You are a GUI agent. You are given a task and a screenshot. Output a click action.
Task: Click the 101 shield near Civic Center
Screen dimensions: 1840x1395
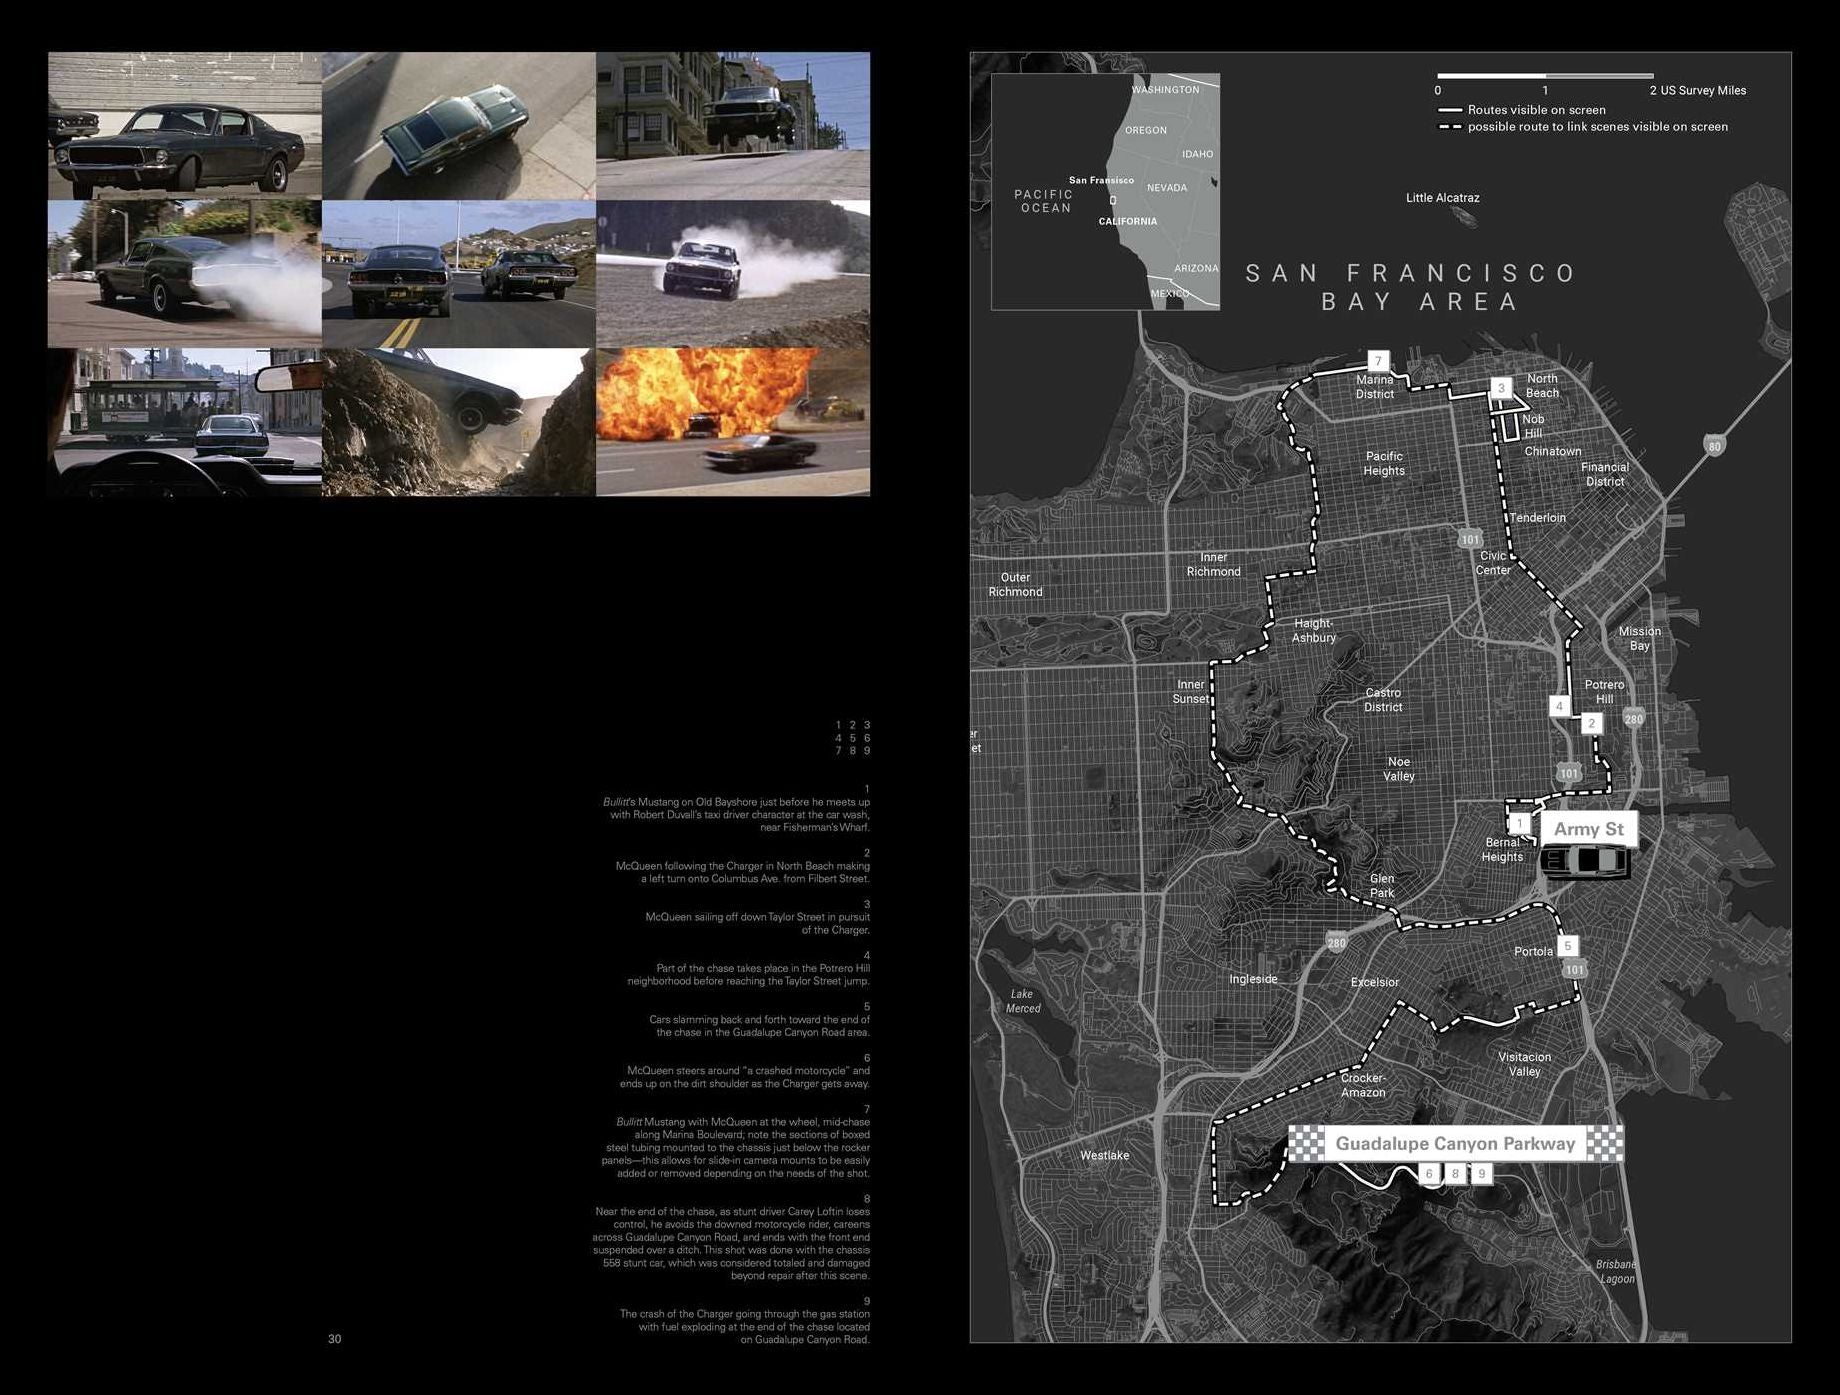pyautogui.click(x=1469, y=539)
